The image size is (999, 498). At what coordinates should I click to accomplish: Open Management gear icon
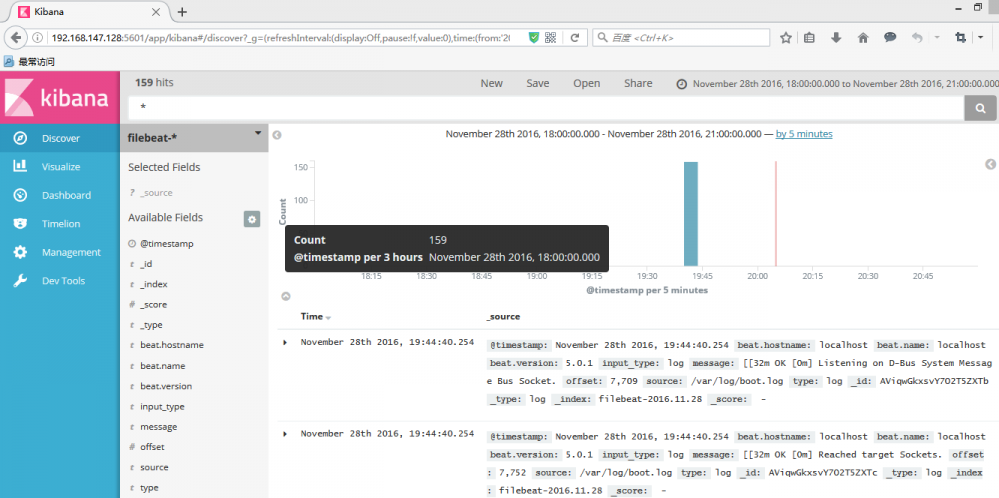[x=20, y=252]
